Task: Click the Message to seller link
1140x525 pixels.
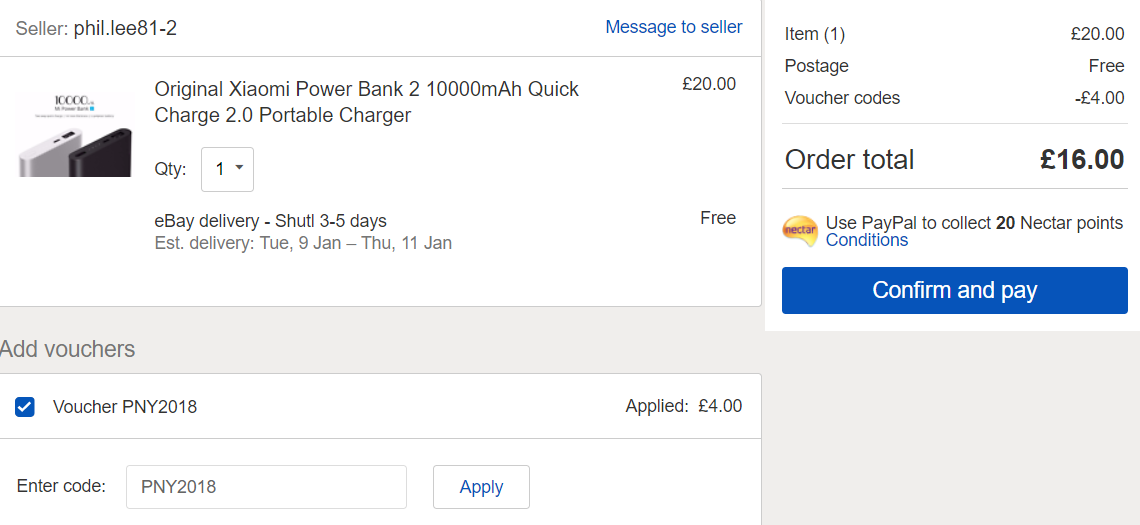Action: [674, 27]
